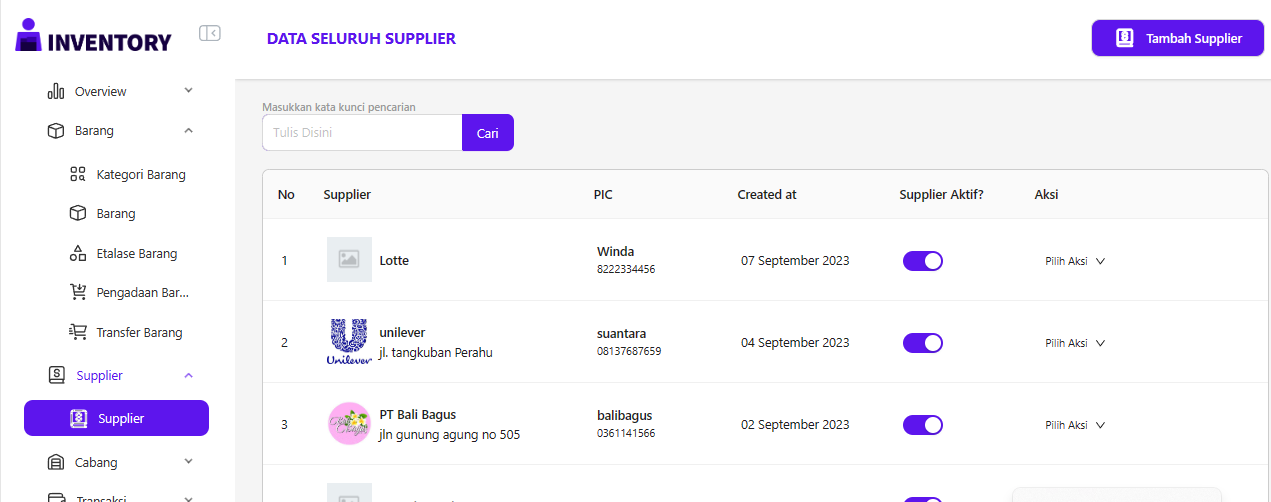Click the Kategori Barang grid icon

(78, 174)
